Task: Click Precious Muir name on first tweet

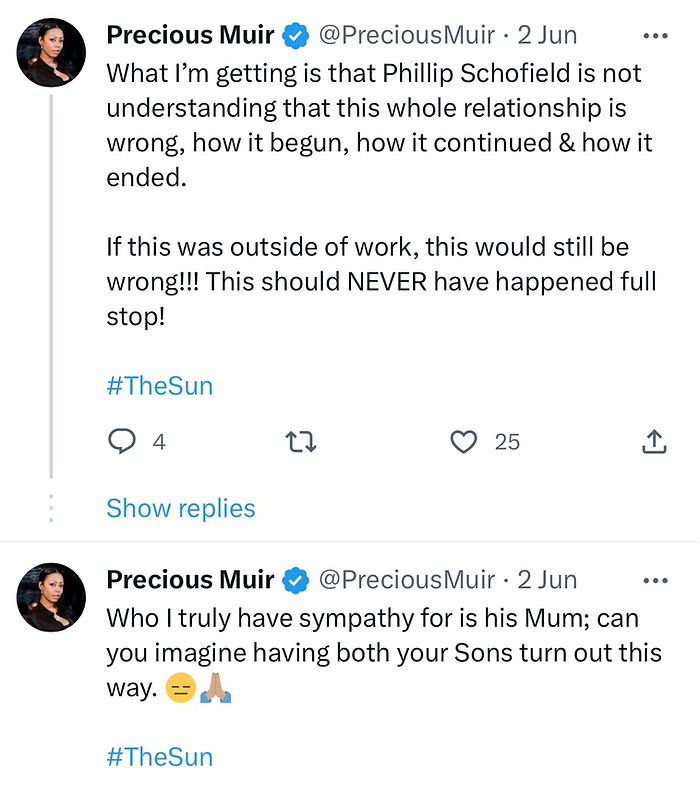Action: (190, 36)
